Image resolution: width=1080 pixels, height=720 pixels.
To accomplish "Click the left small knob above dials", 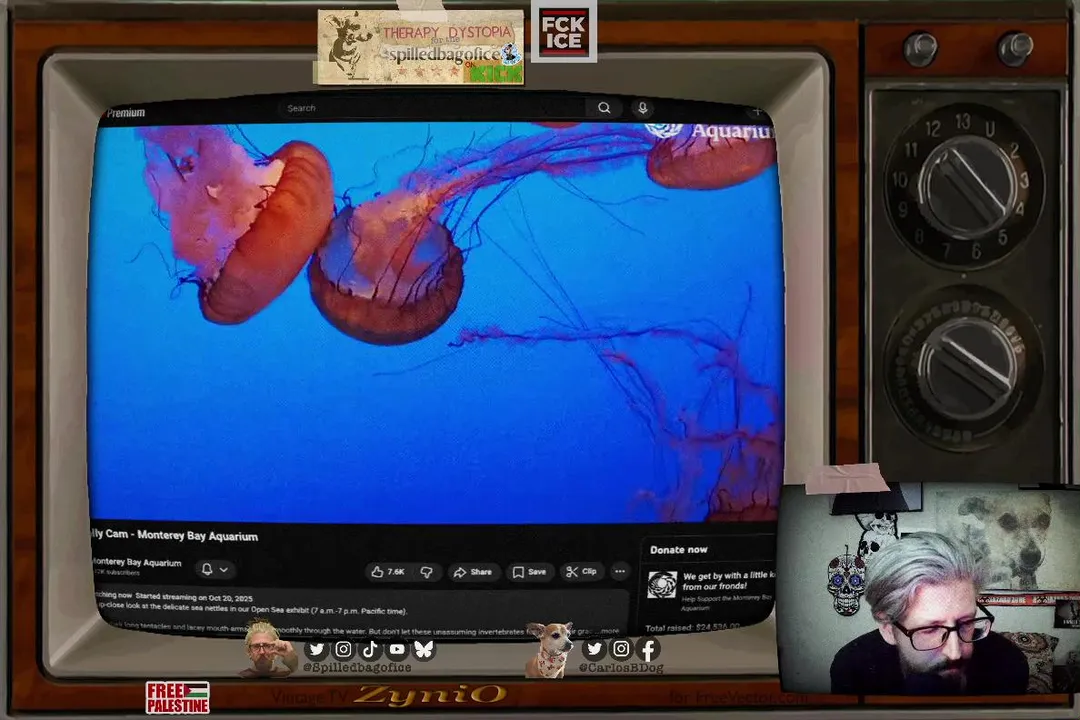I will 920,49.
